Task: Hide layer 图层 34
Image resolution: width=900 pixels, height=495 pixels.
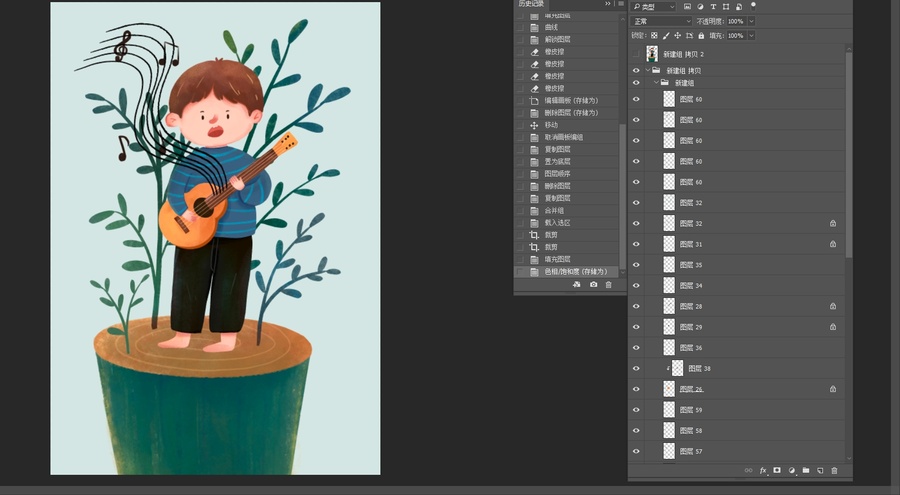Action: point(636,285)
